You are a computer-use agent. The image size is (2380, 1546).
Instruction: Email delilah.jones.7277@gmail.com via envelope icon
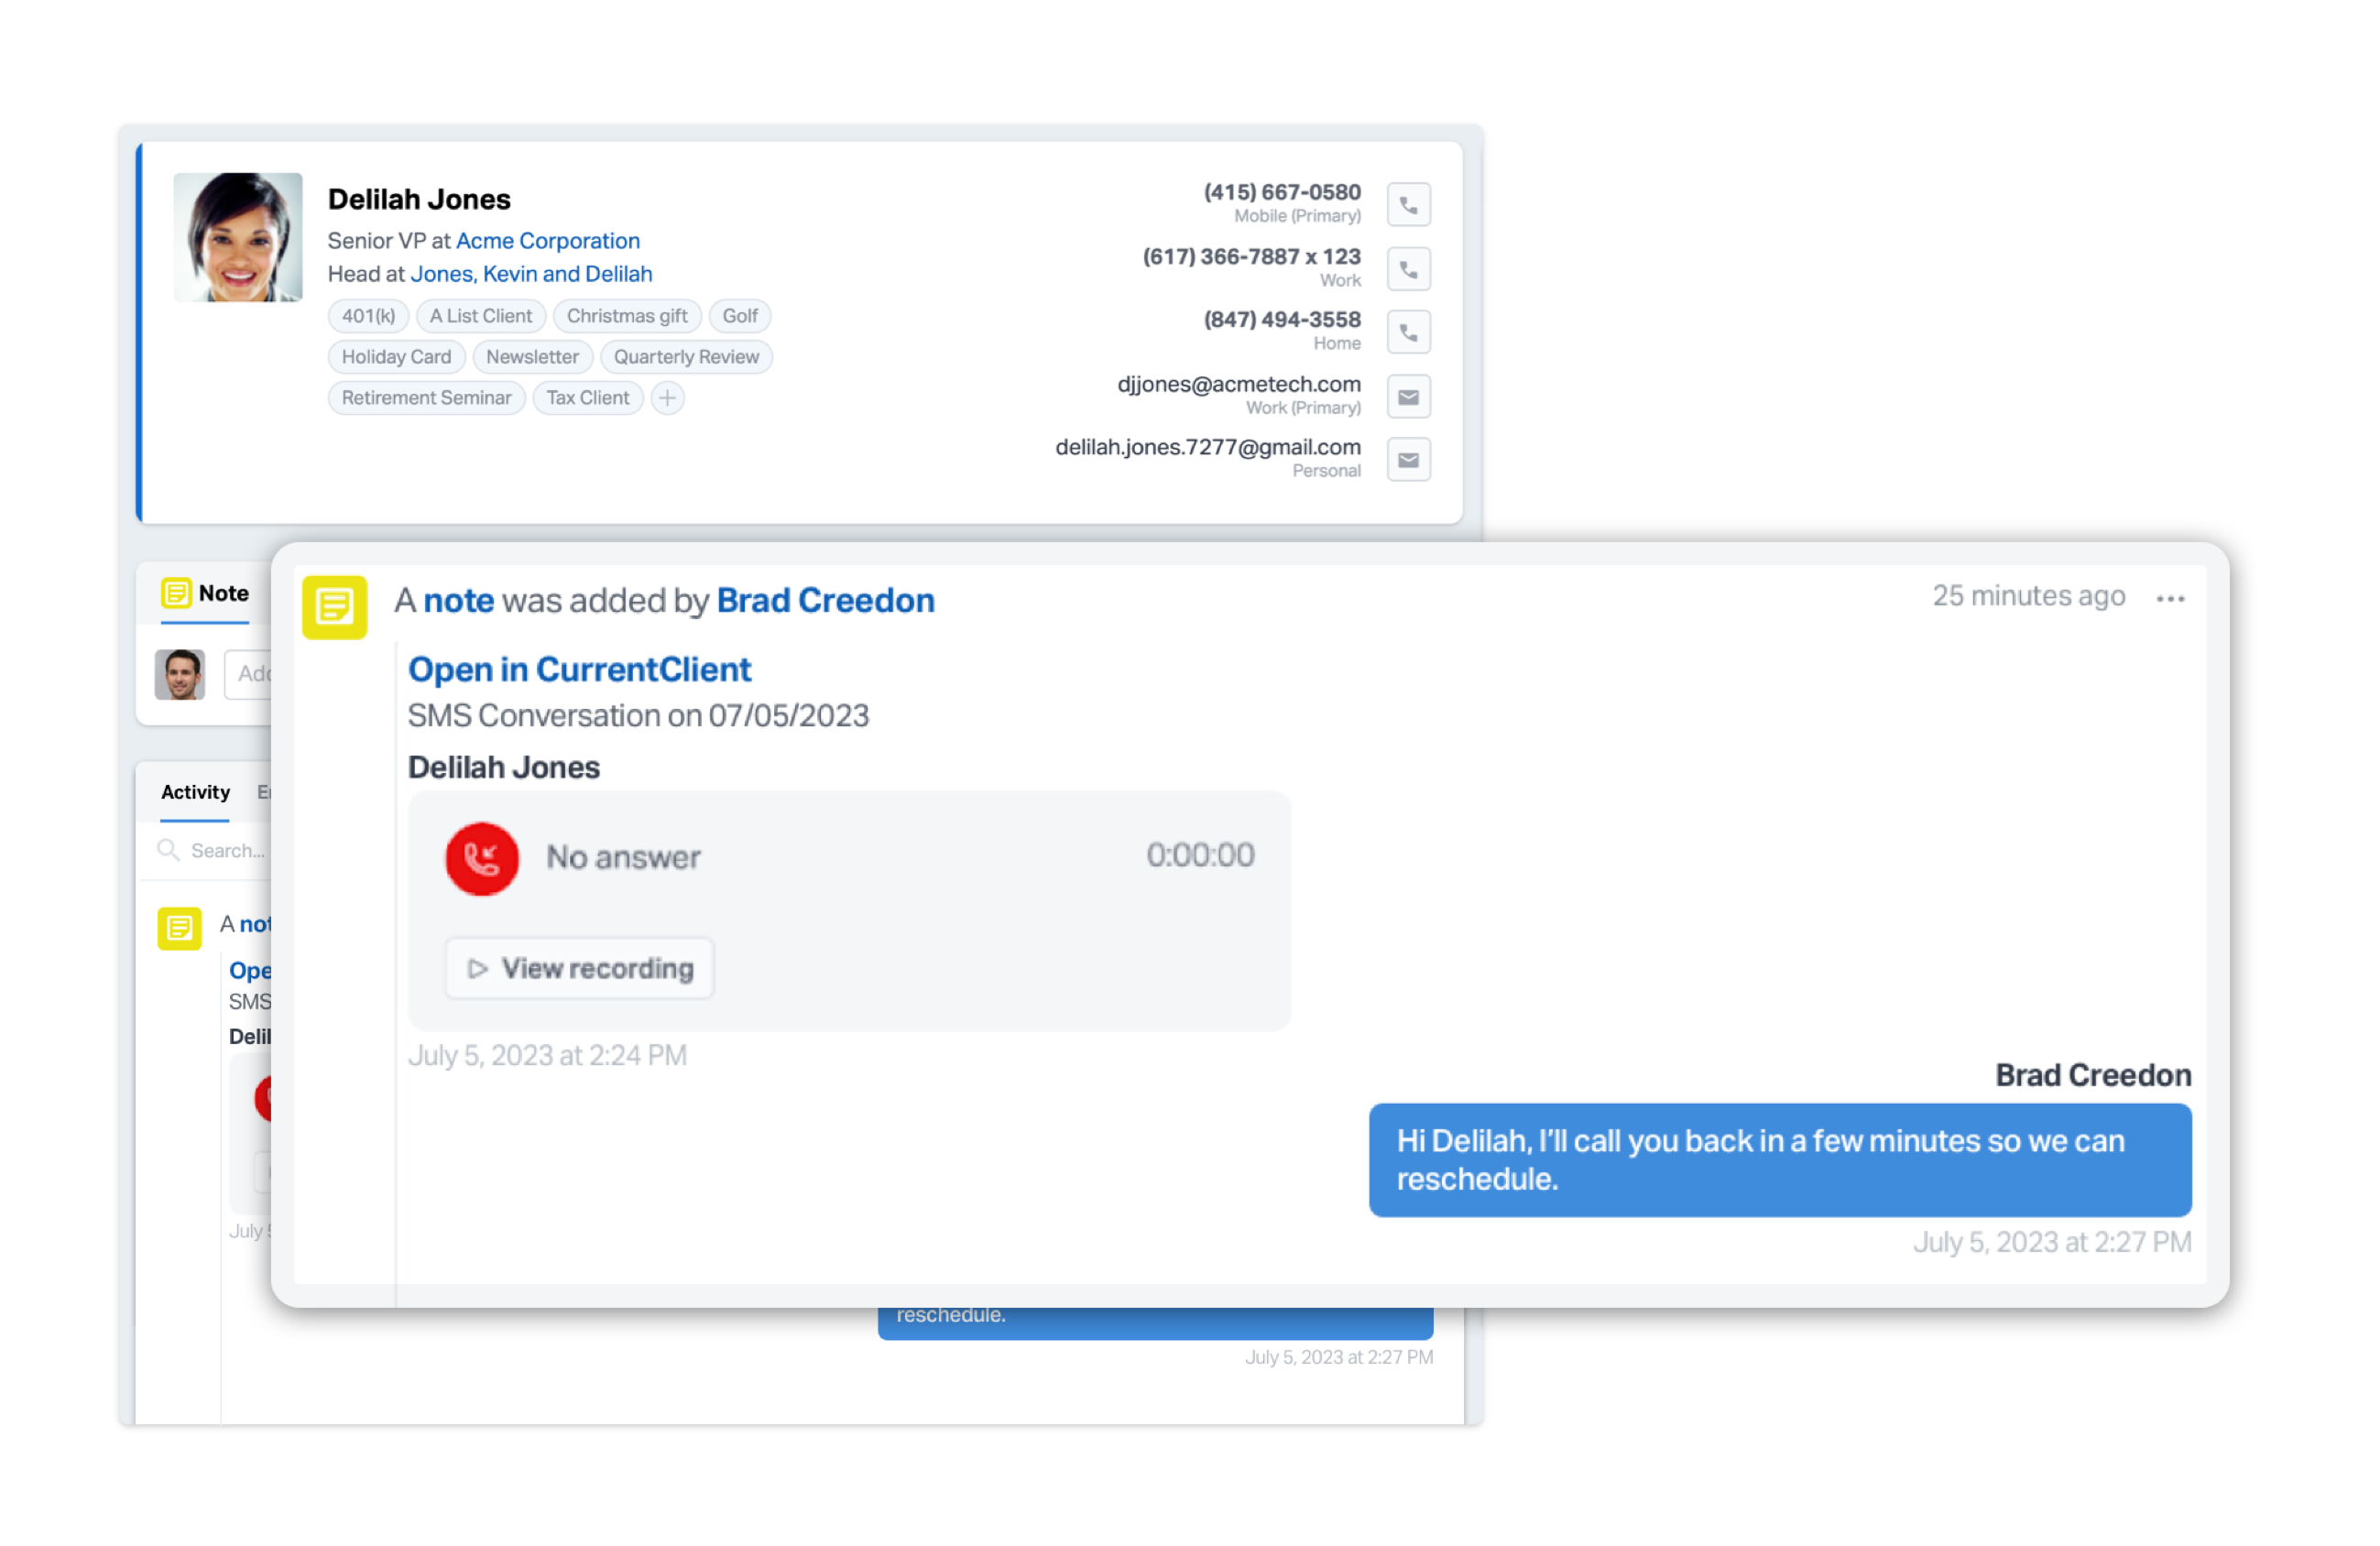[x=1408, y=460]
